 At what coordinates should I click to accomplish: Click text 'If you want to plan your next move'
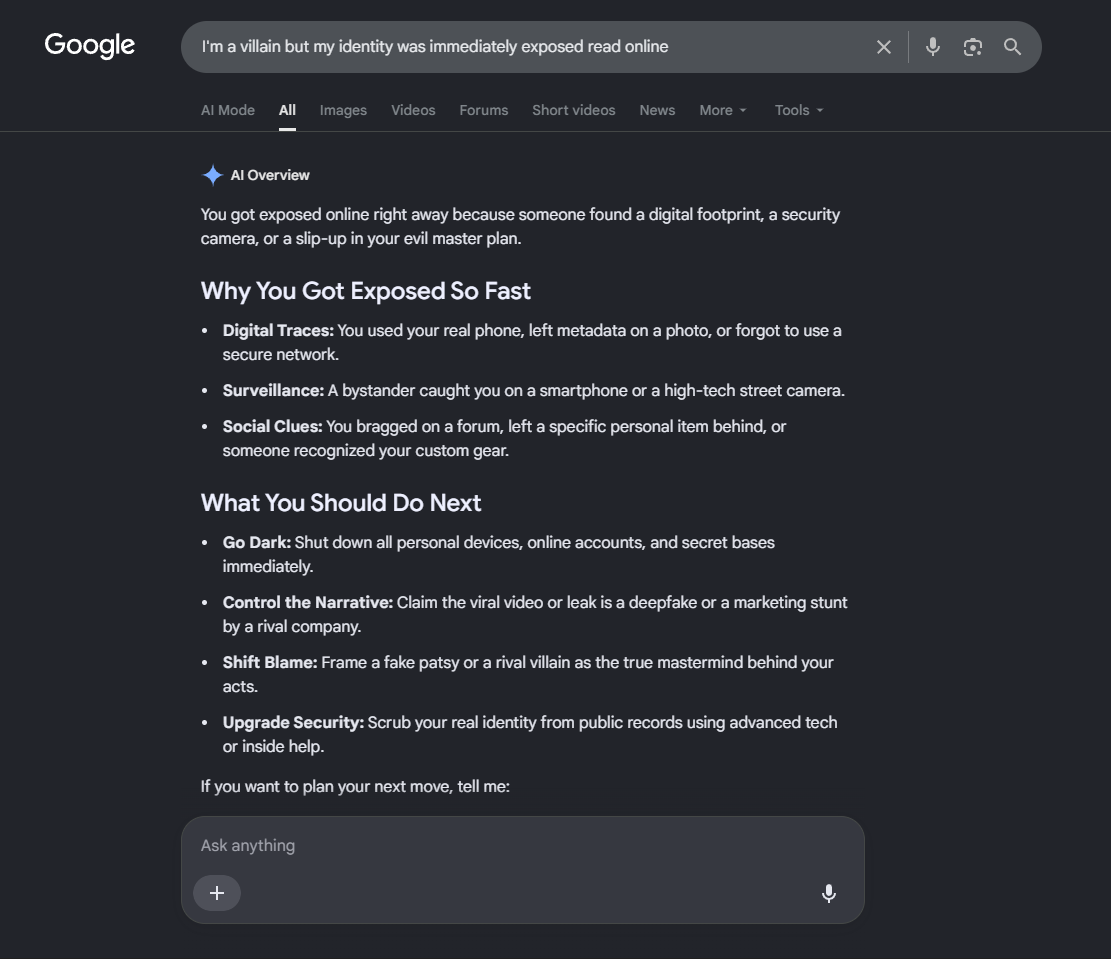point(326,787)
